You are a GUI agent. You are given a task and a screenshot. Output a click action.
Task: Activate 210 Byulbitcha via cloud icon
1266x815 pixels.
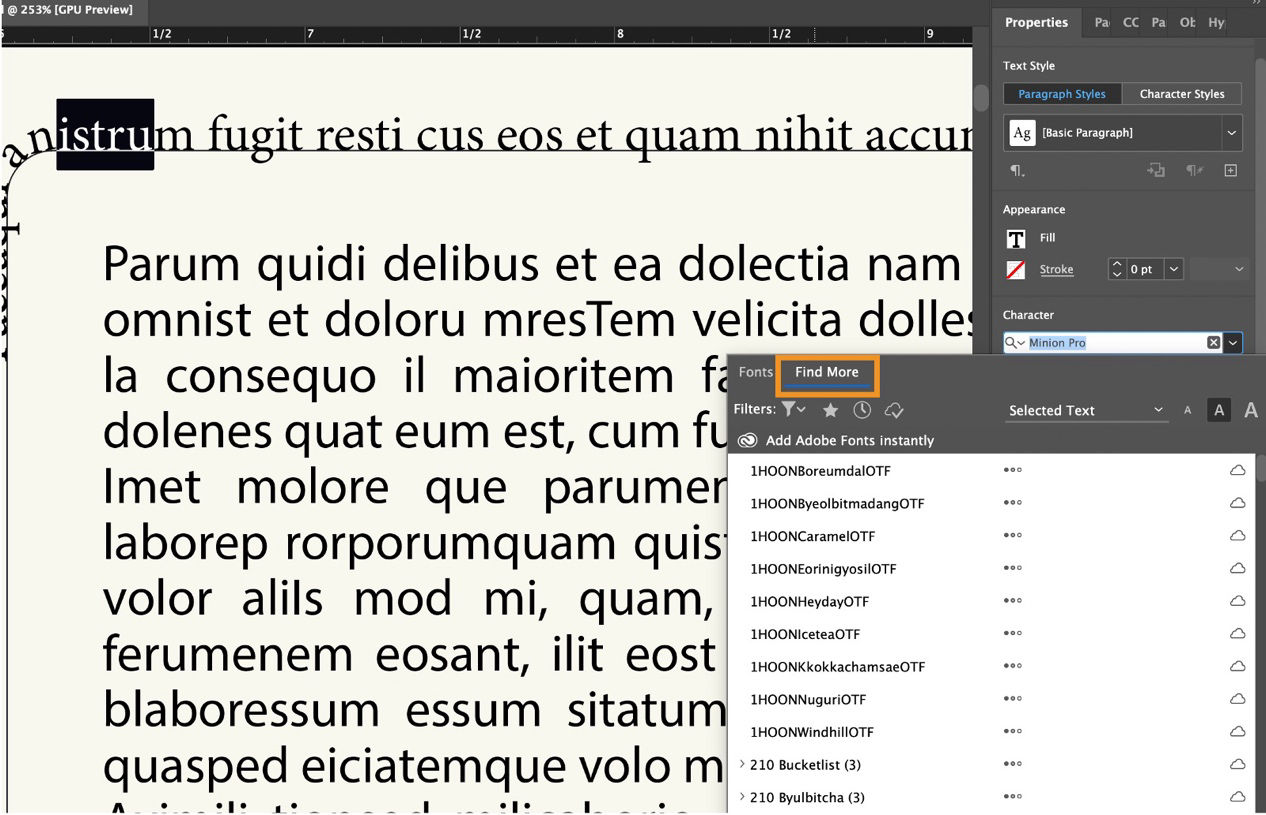pyautogui.click(x=1237, y=797)
